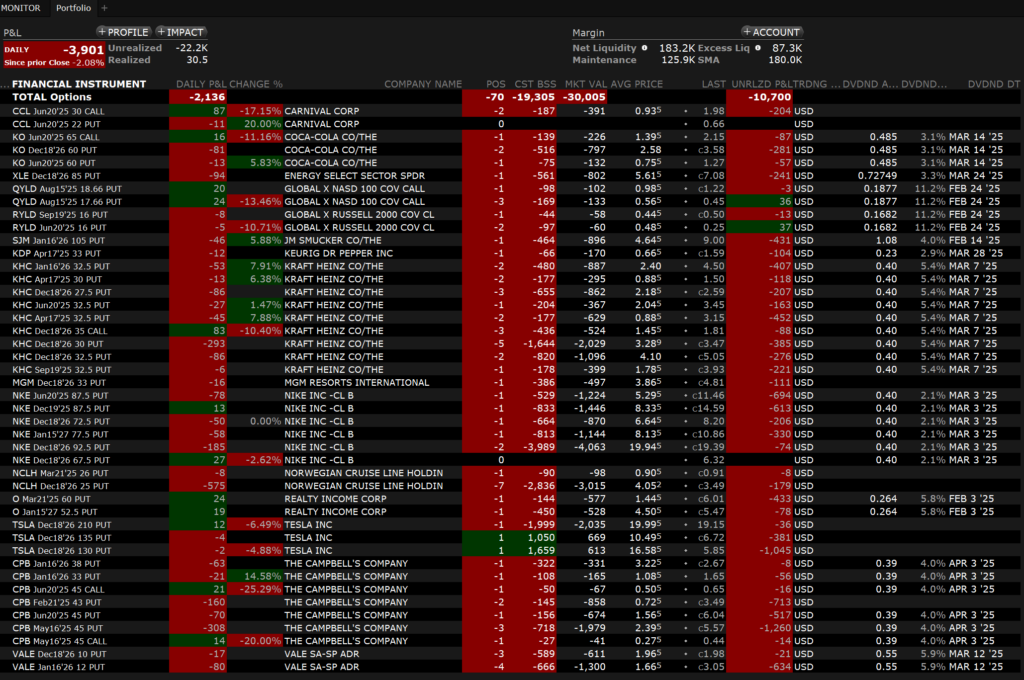The width and height of the screenshot is (1024, 680).
Task: Sort by the DAILY P&L column header
Action: pyautogui.click(x=200, y=84)
